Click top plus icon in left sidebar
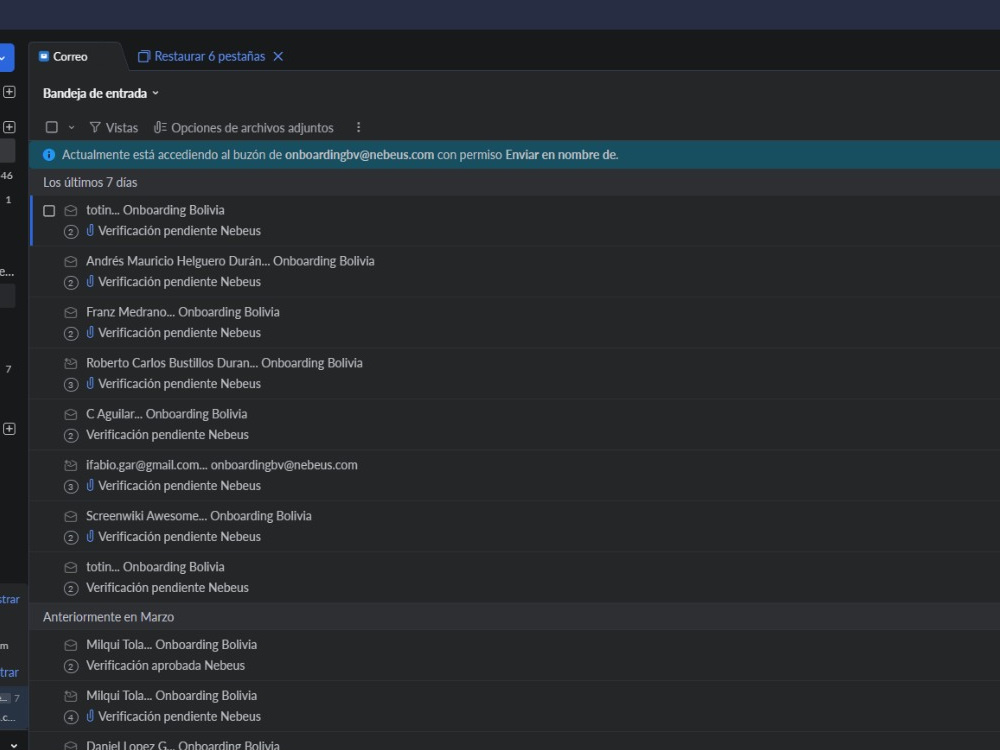Screen dimensions: 1000x750 (x=9, y=92)
